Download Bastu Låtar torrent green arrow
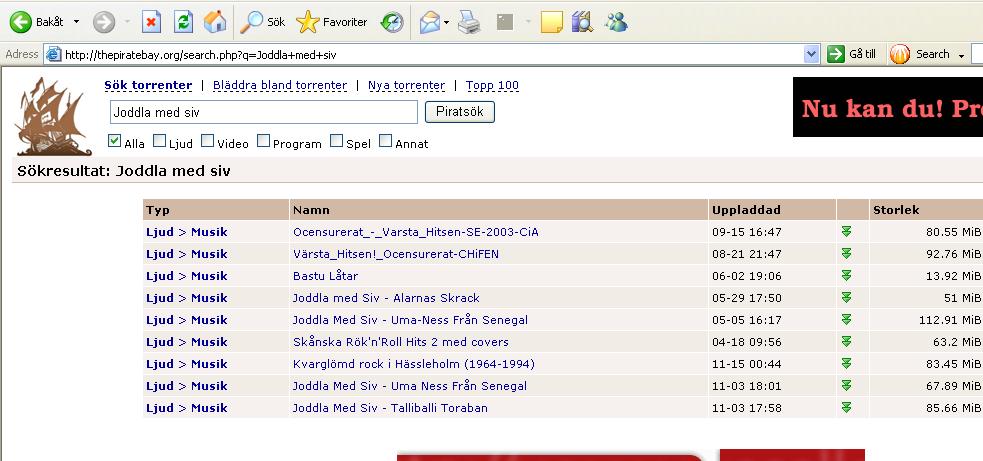This screenshot has height=461, width=983. pyautogui.click(x=846, y=275)
